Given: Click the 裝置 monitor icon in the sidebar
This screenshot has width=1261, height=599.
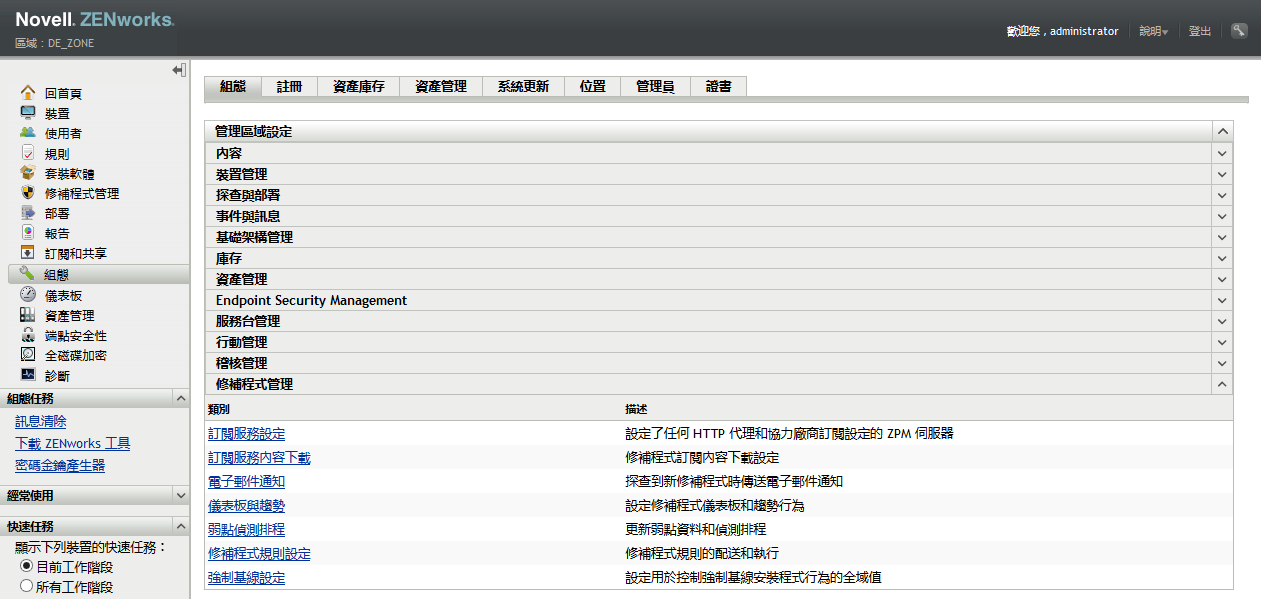Looking at the screenshot, I should coord(28,113).
